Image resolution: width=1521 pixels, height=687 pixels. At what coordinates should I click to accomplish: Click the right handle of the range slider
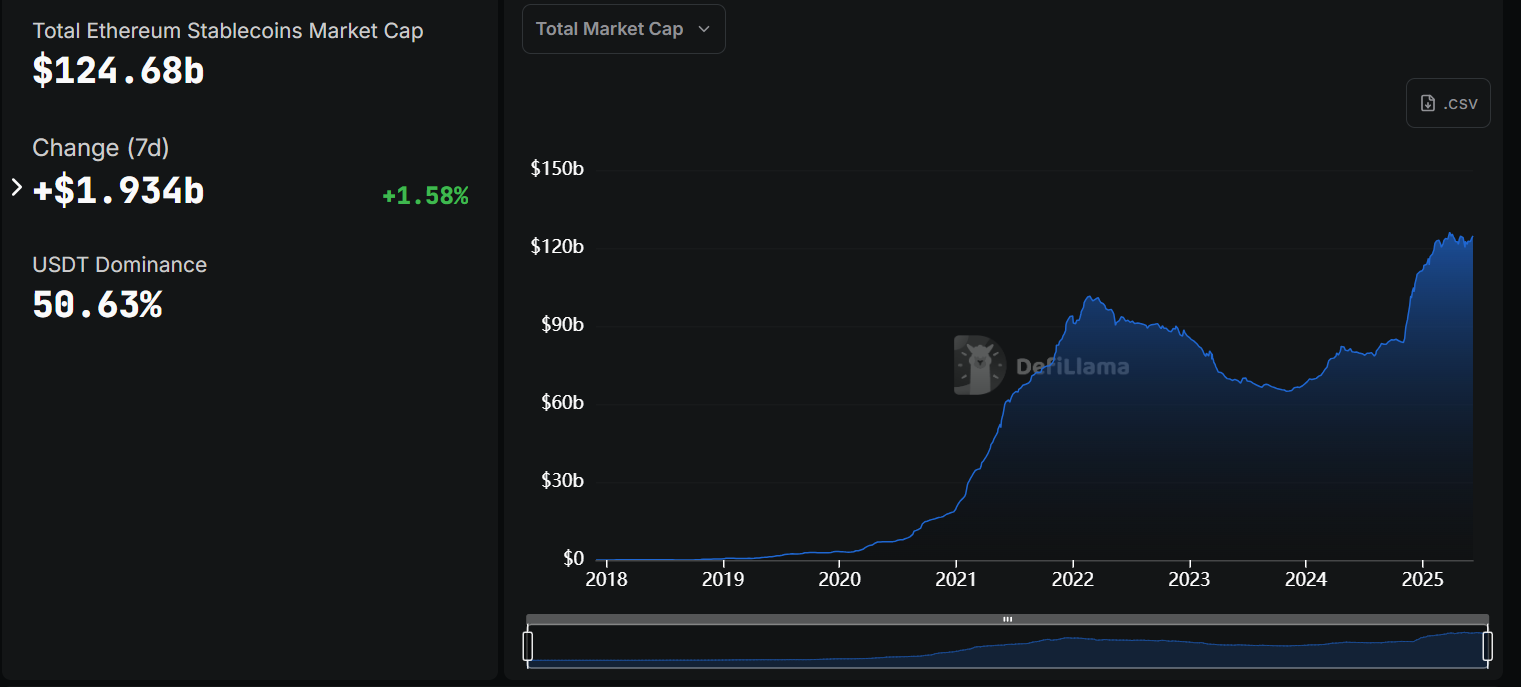[x=1488, y=646]
